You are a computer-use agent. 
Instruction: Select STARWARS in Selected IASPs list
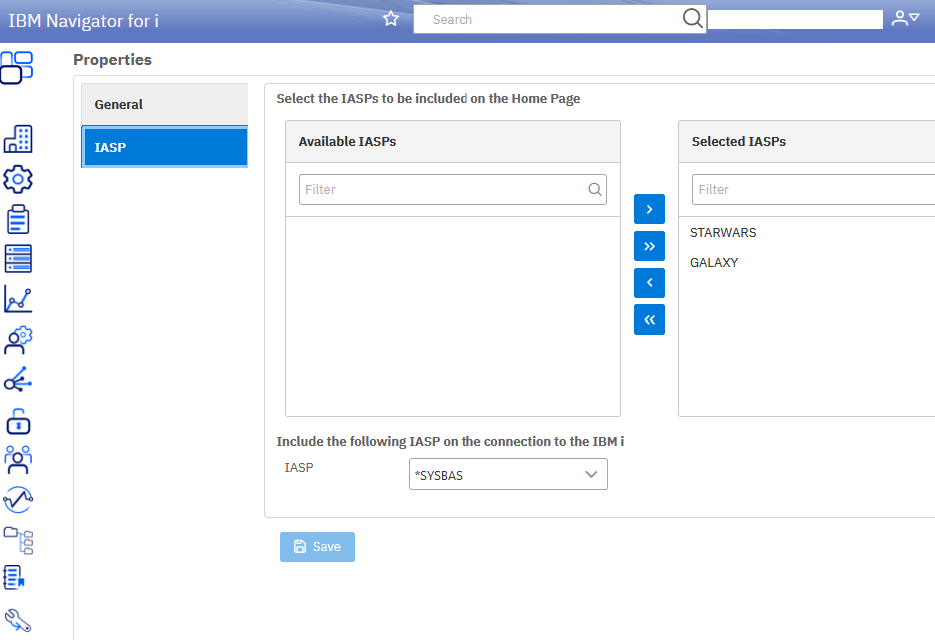tap(723, 233)
